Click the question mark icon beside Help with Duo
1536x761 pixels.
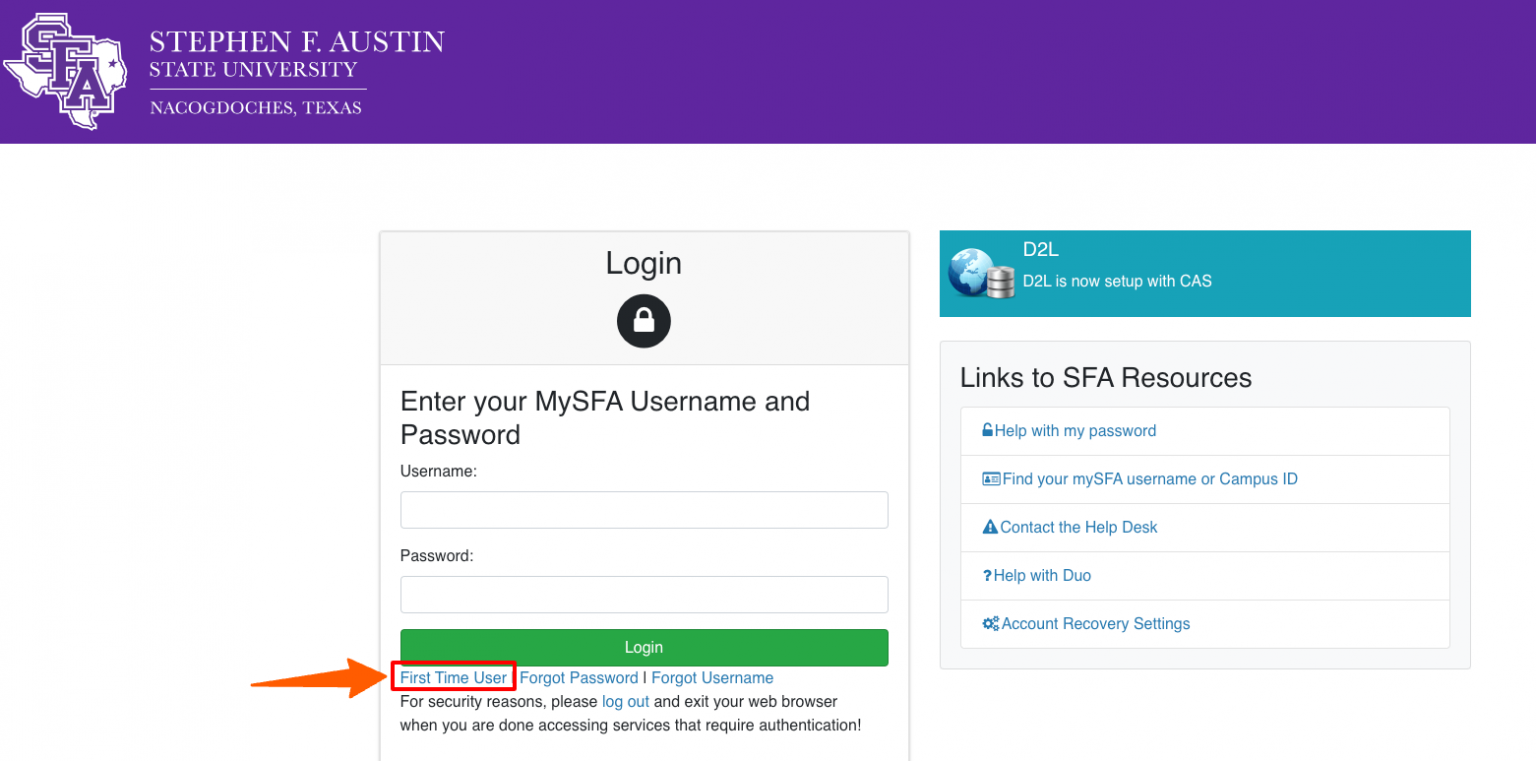click(986, 576)
